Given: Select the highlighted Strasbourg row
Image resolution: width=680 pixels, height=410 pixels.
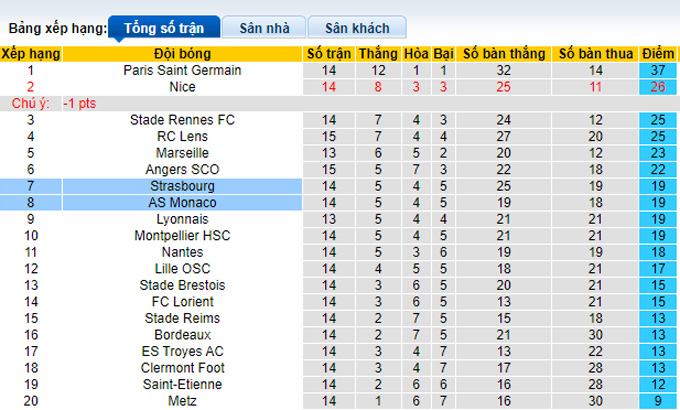Looking at the screenshot, I should coord(183,186).
